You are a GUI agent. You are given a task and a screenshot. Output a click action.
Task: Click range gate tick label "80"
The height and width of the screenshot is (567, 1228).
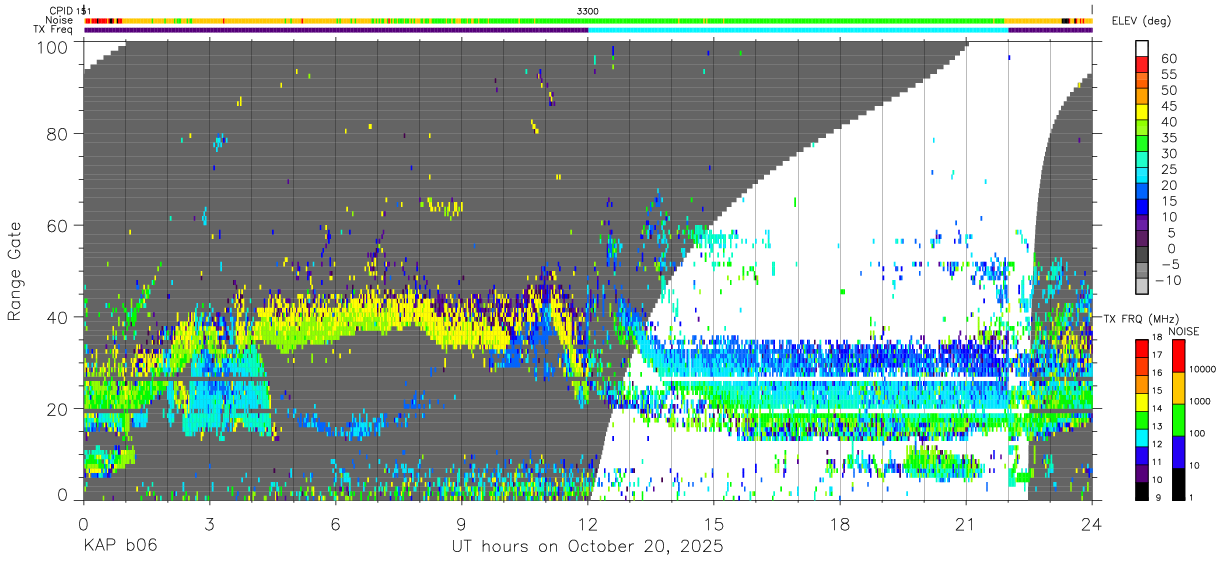point(58,134)
